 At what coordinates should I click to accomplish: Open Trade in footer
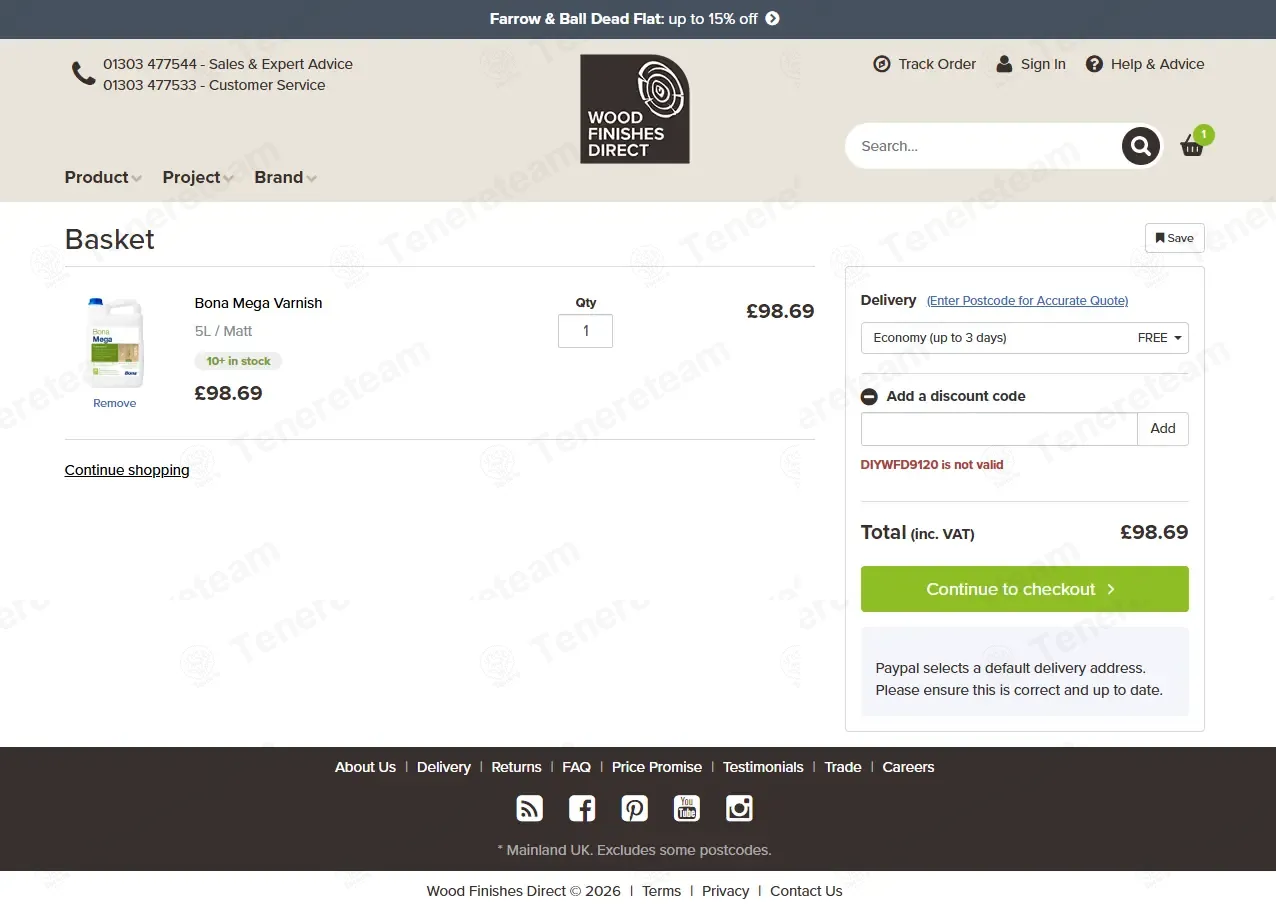click(843, 767)
